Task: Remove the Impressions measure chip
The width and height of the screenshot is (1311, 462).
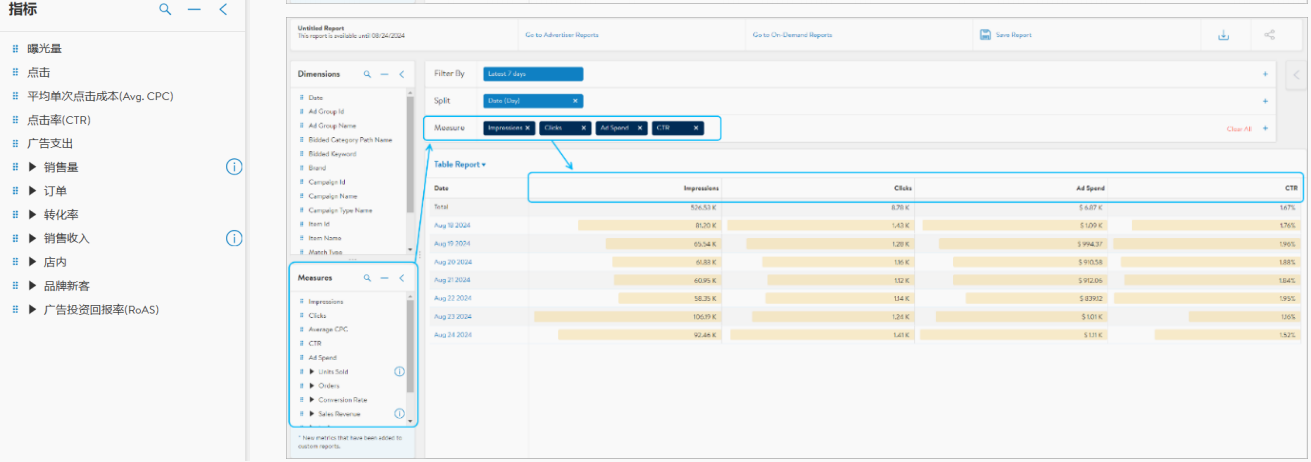Action: pos(528,128)
